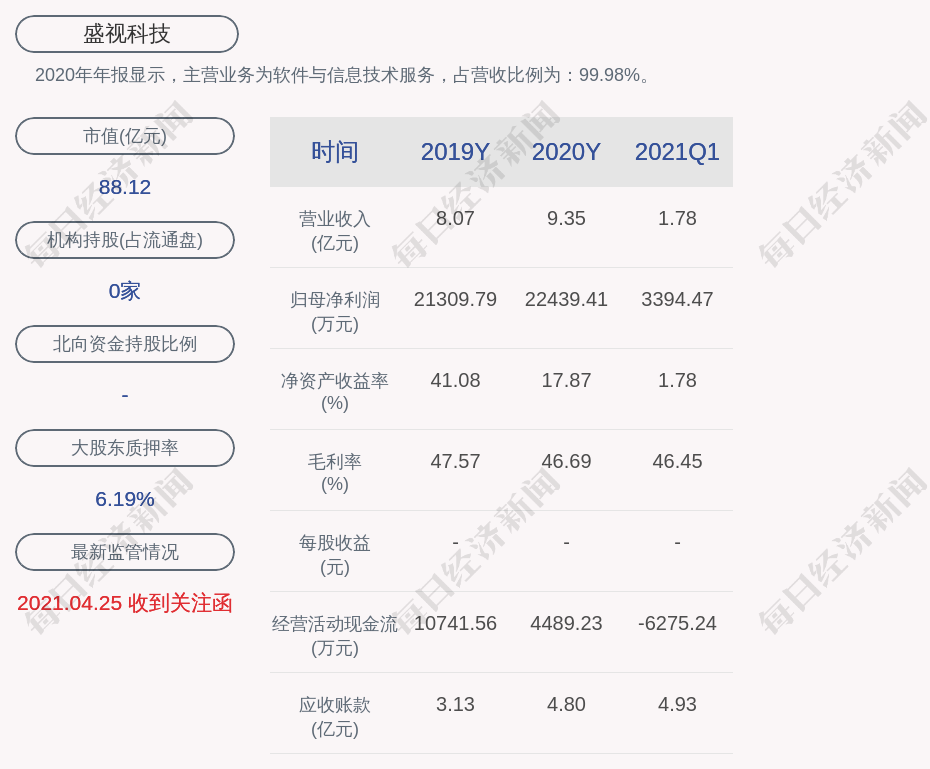Select the 每股收益 dash in the 2019Y column
The image size is (930, 769).
pos(456,543)
